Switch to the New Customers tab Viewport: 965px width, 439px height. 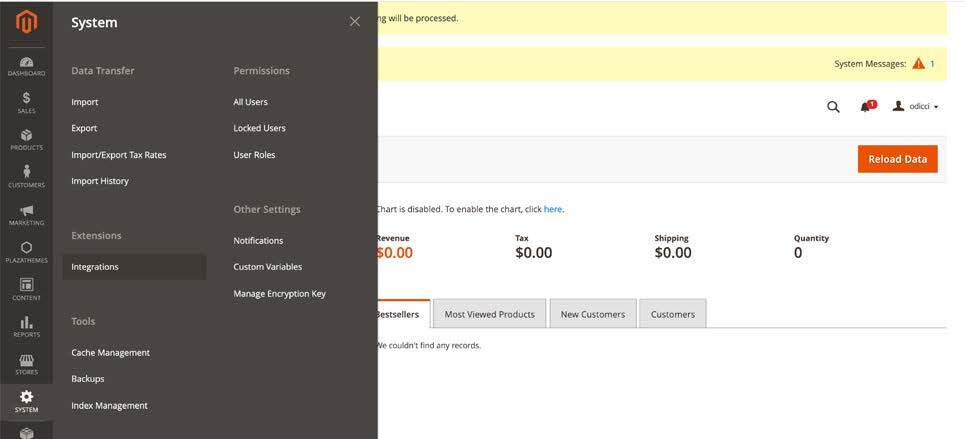[592, 314]
